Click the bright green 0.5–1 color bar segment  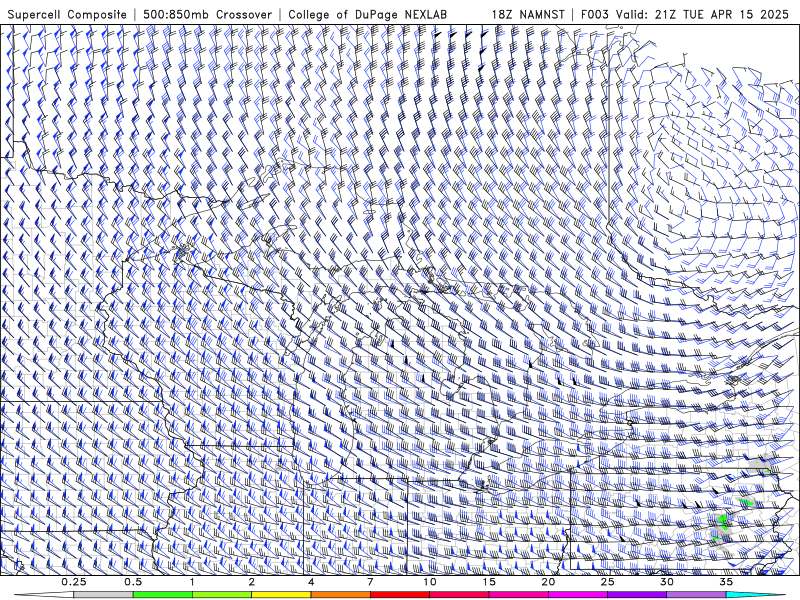(x=163, y=595)
